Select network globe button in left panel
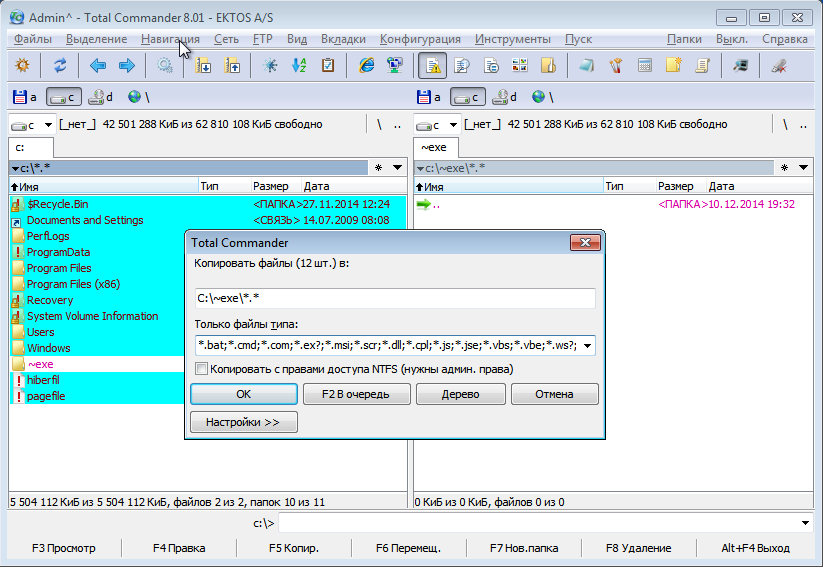823x567 pixels. pos(139,97)
